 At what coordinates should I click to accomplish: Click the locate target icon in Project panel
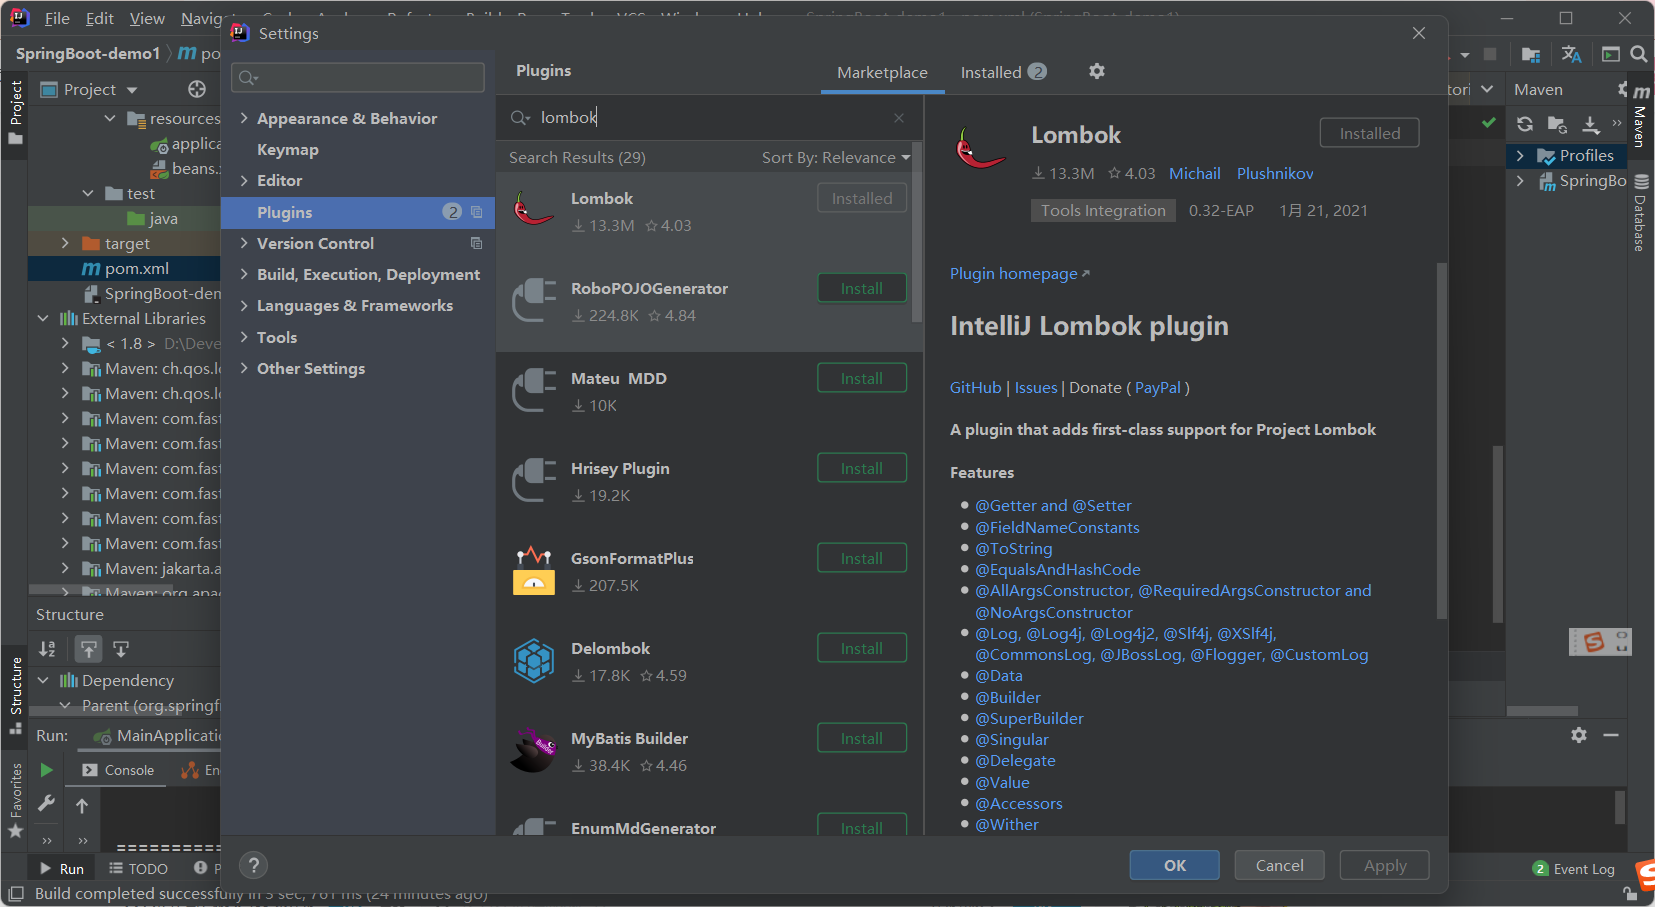tap(197, 89)
